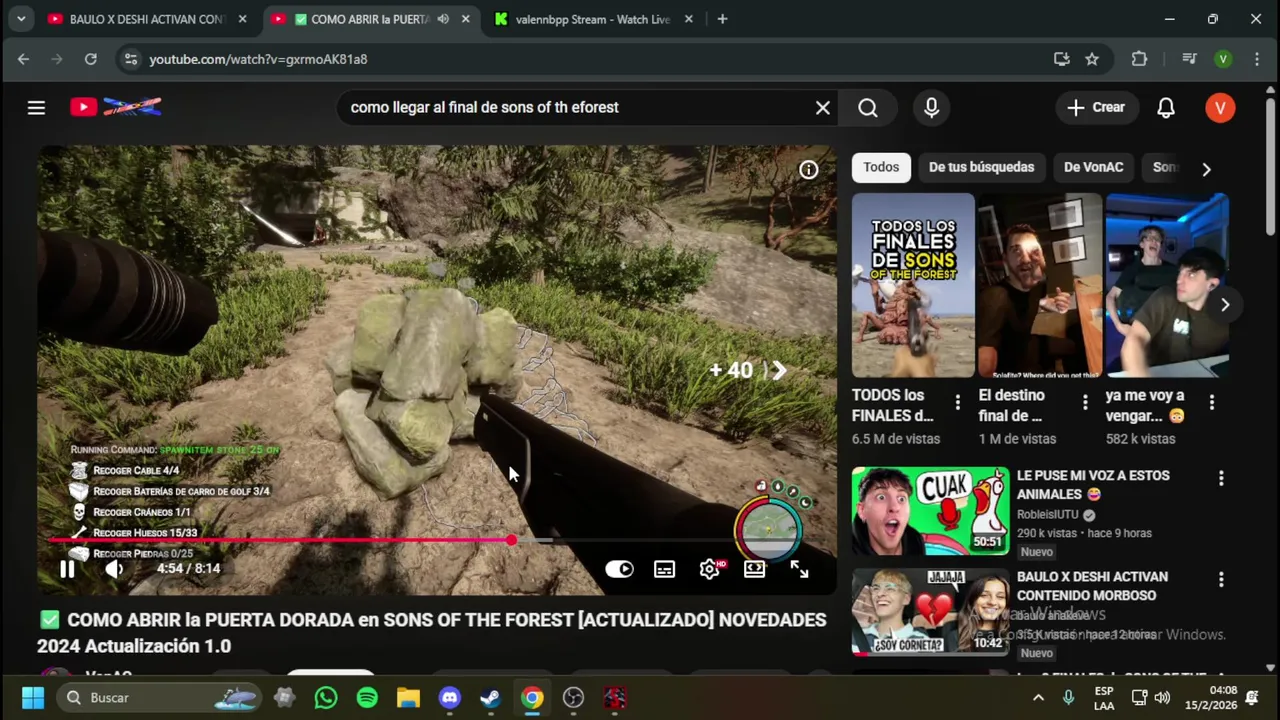Enter fullscreen video mode
Image resolution: width=1280 pixels, height=720 pixels.
click(799, 569)
